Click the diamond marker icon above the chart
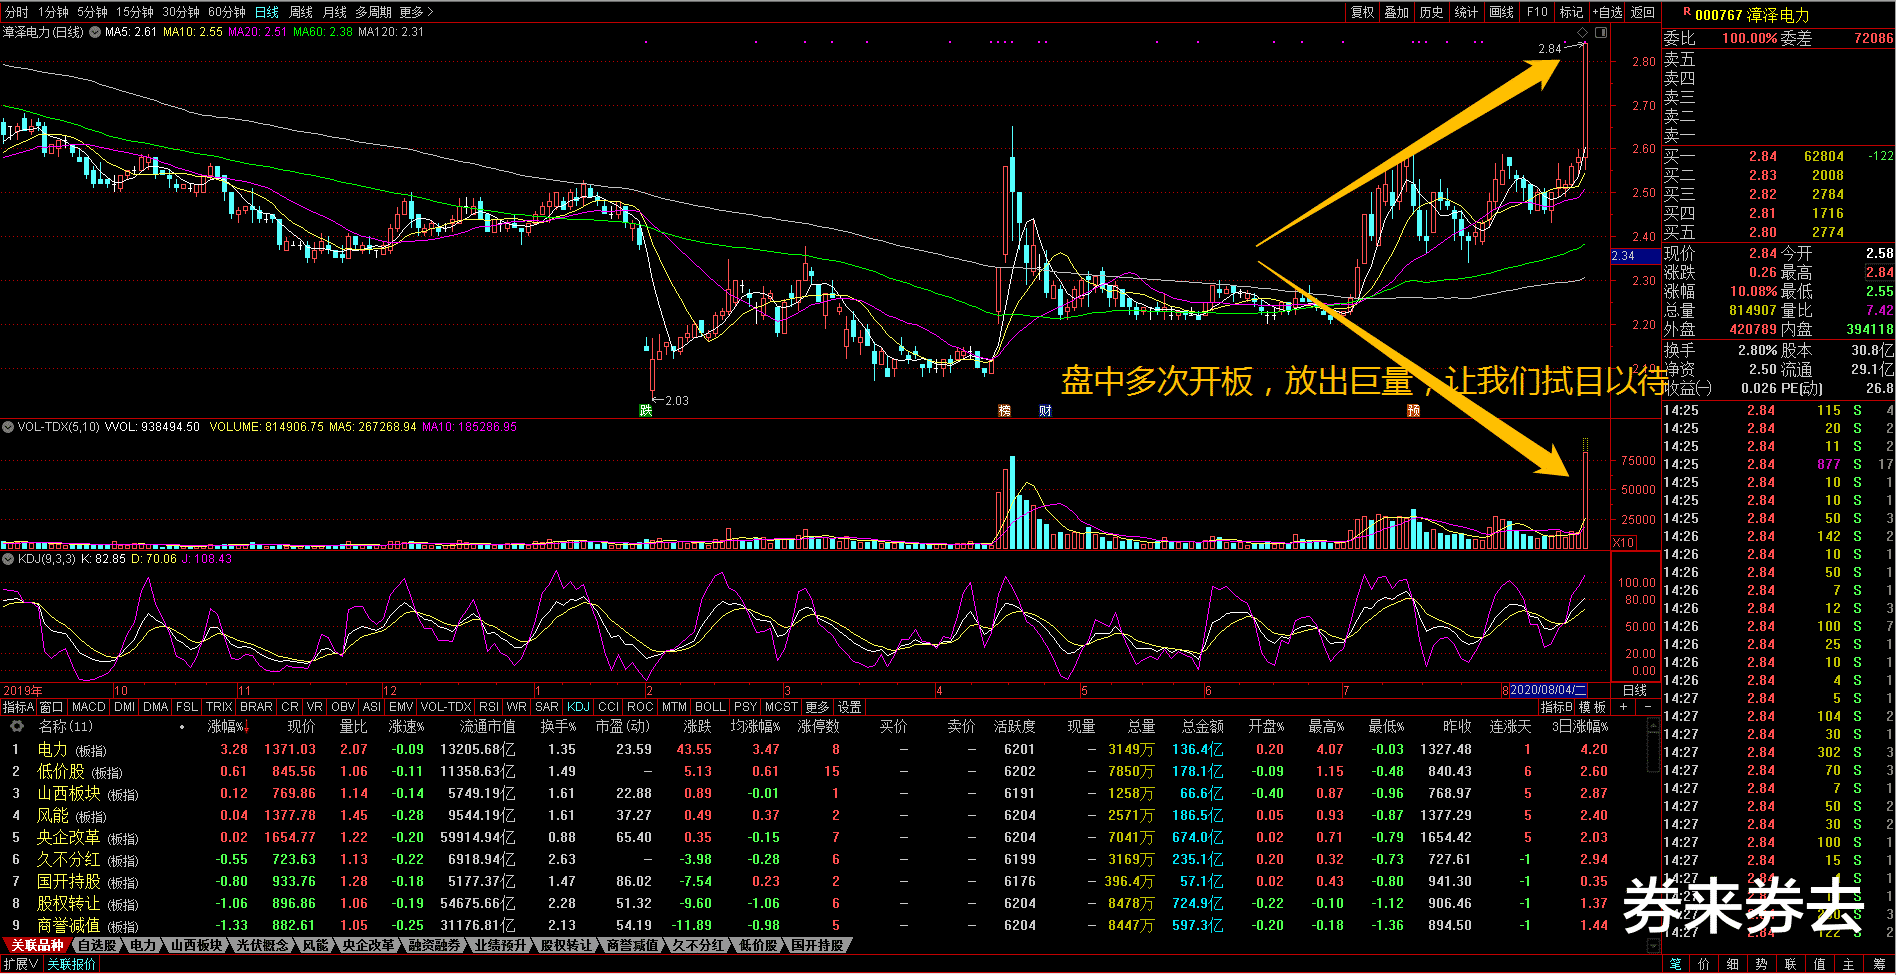The width and height of the screenshot is (1897, 975). (1582, 32)
